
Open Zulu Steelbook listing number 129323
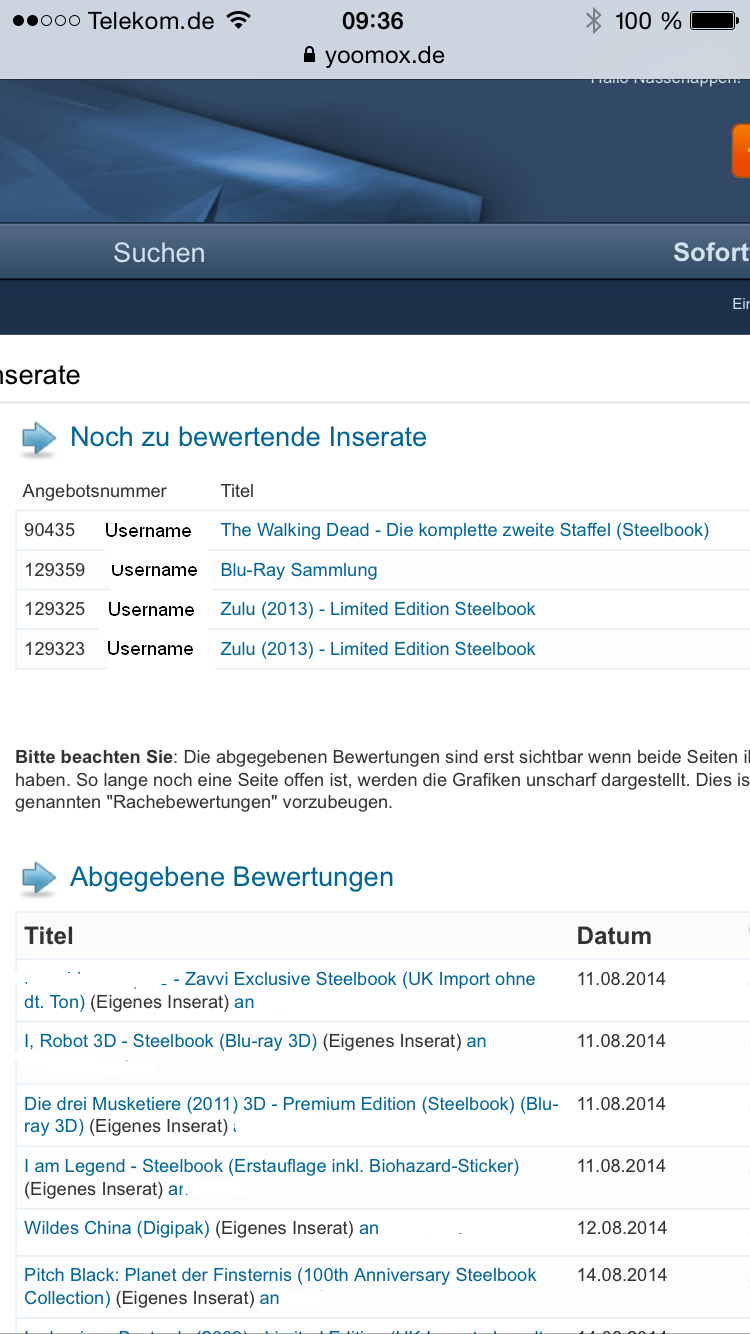coord(378,649)
